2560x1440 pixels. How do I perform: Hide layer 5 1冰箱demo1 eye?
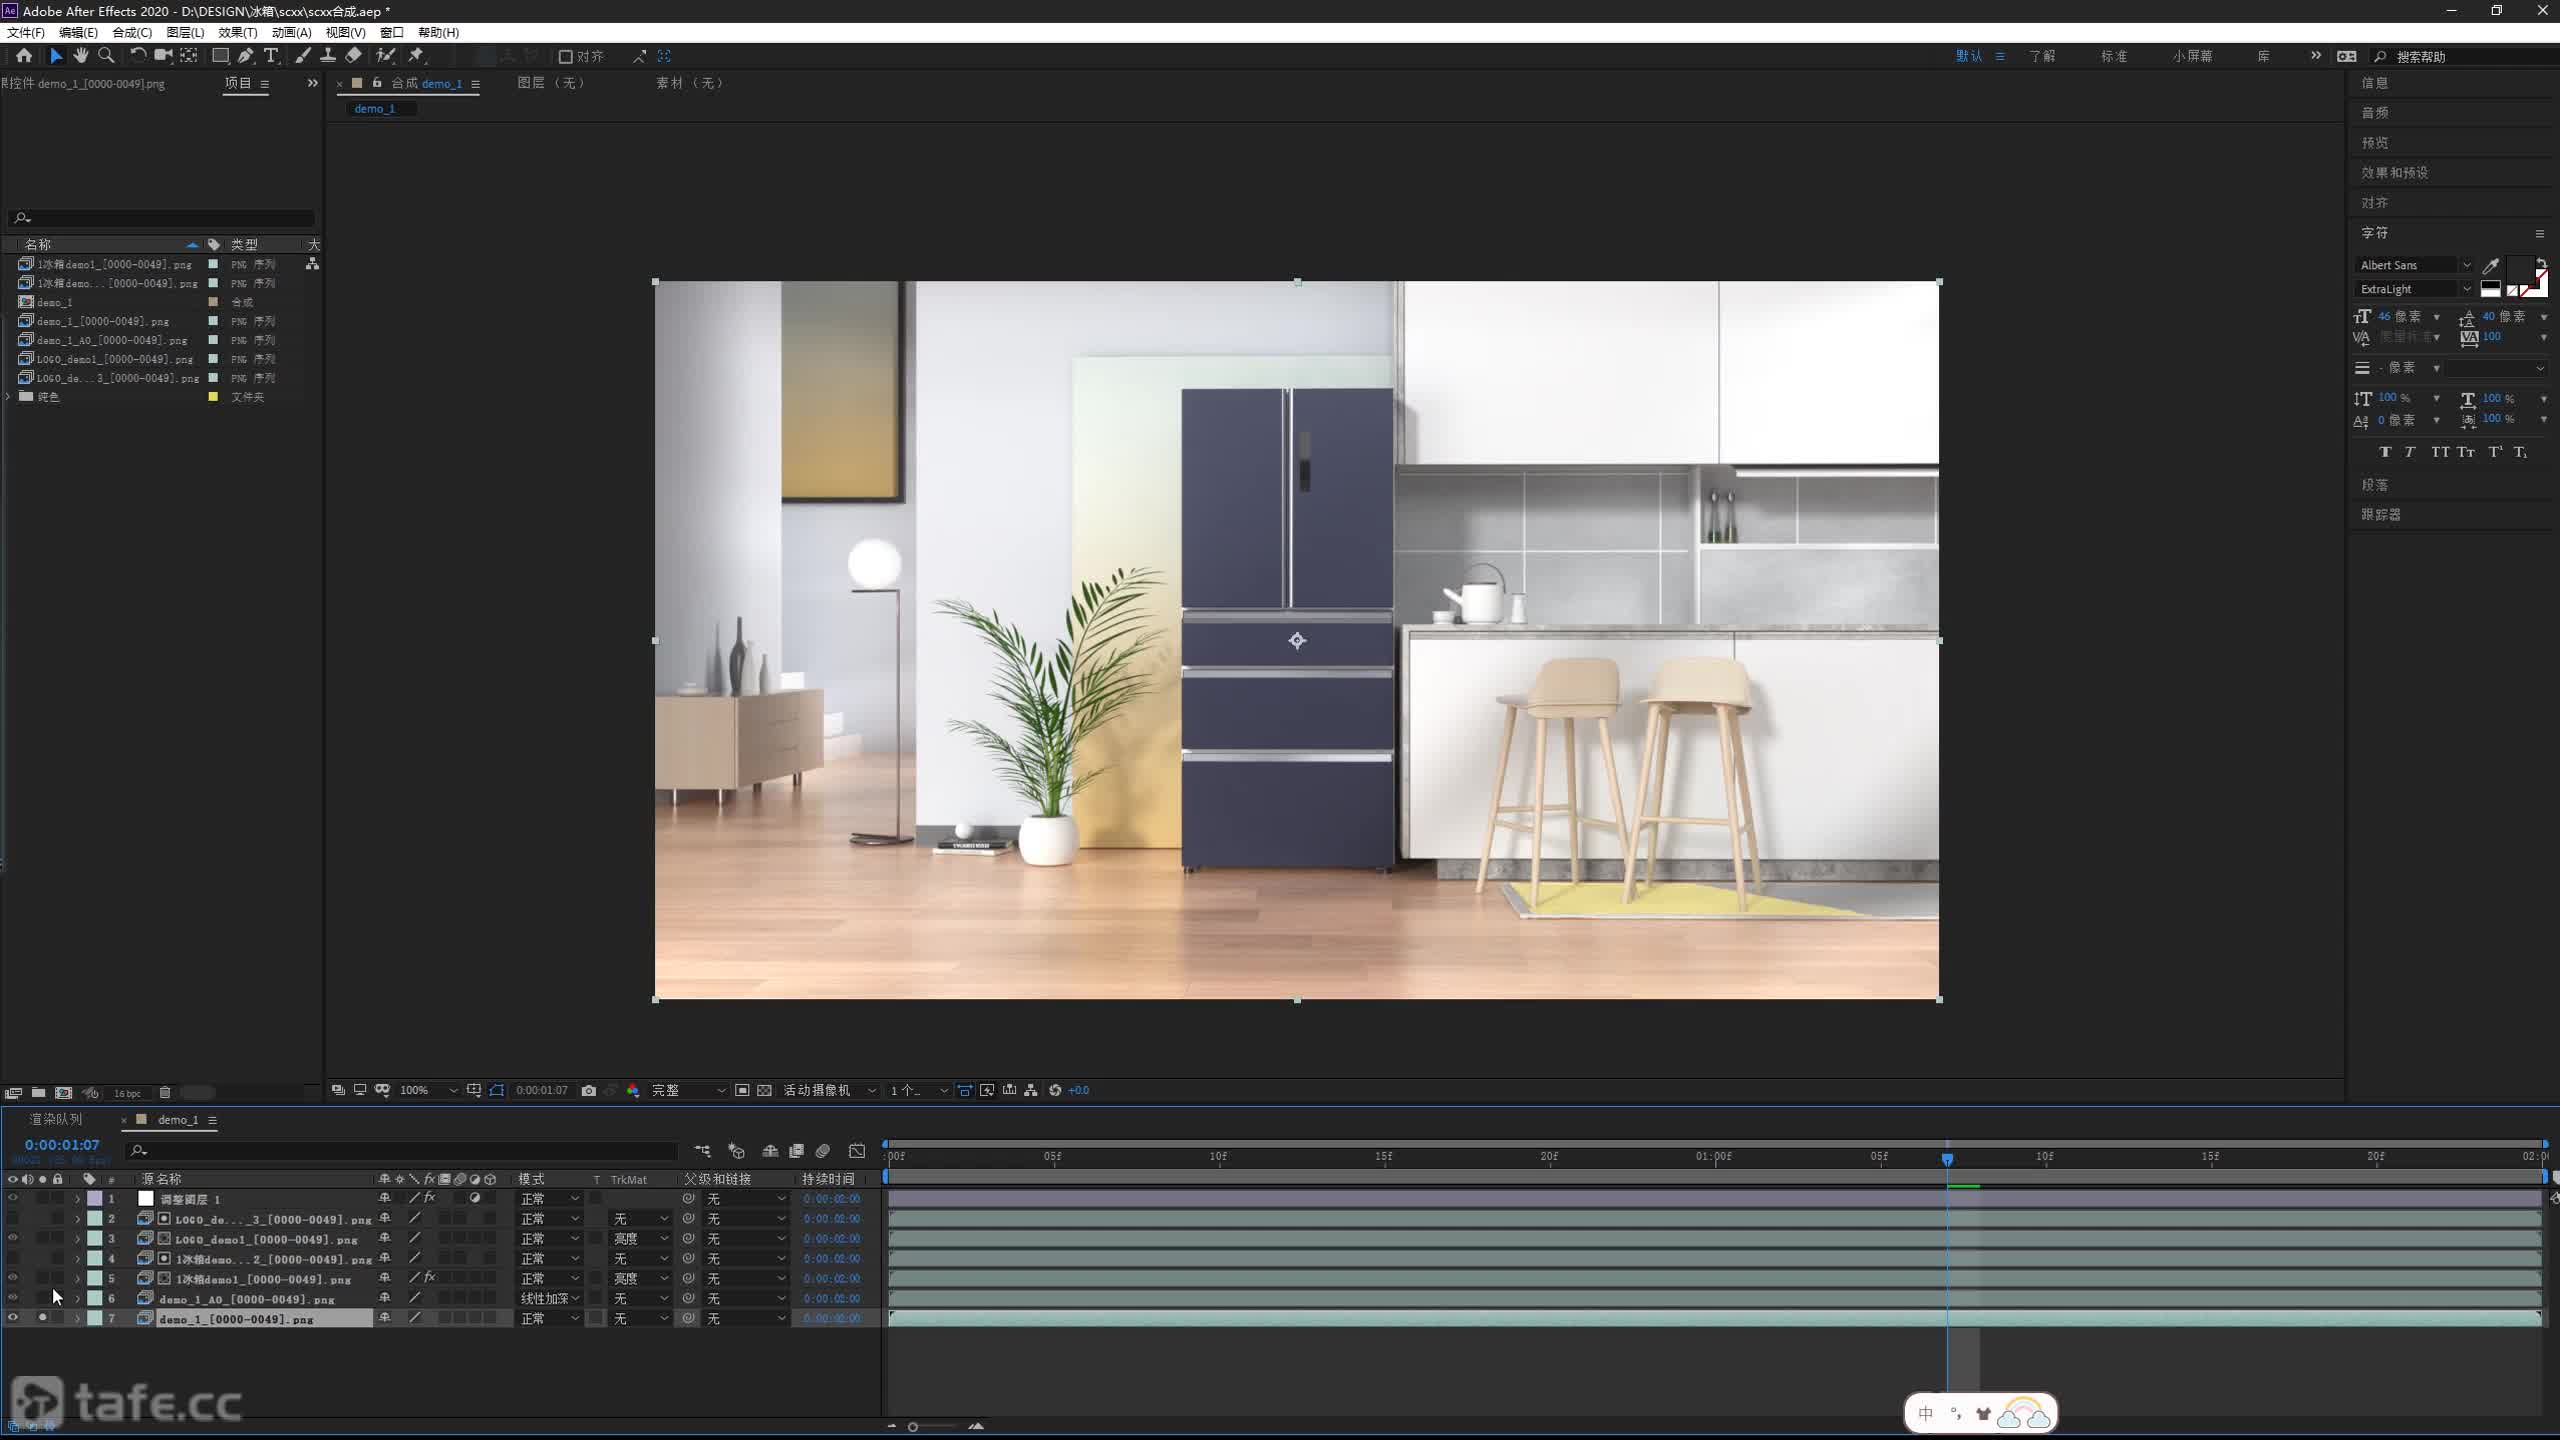[13, 1278]
